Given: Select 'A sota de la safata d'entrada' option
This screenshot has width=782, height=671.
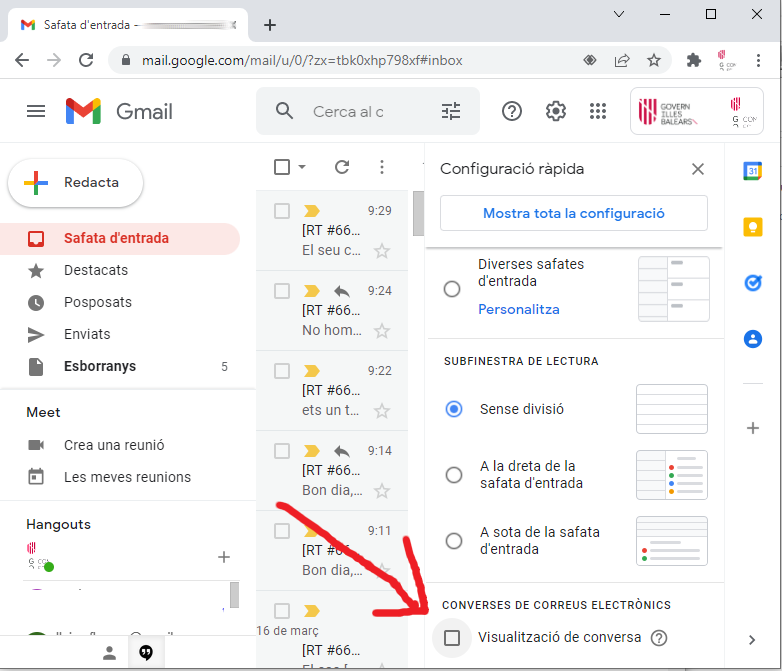Looking at the screenshot, I should pos(454,541).
